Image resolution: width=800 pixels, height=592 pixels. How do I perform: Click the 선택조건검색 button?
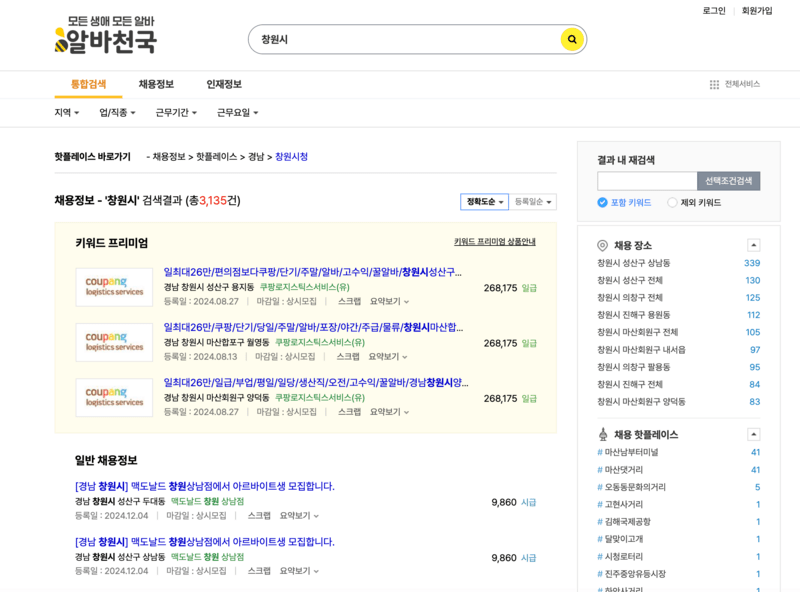click(x=731, y=179)
